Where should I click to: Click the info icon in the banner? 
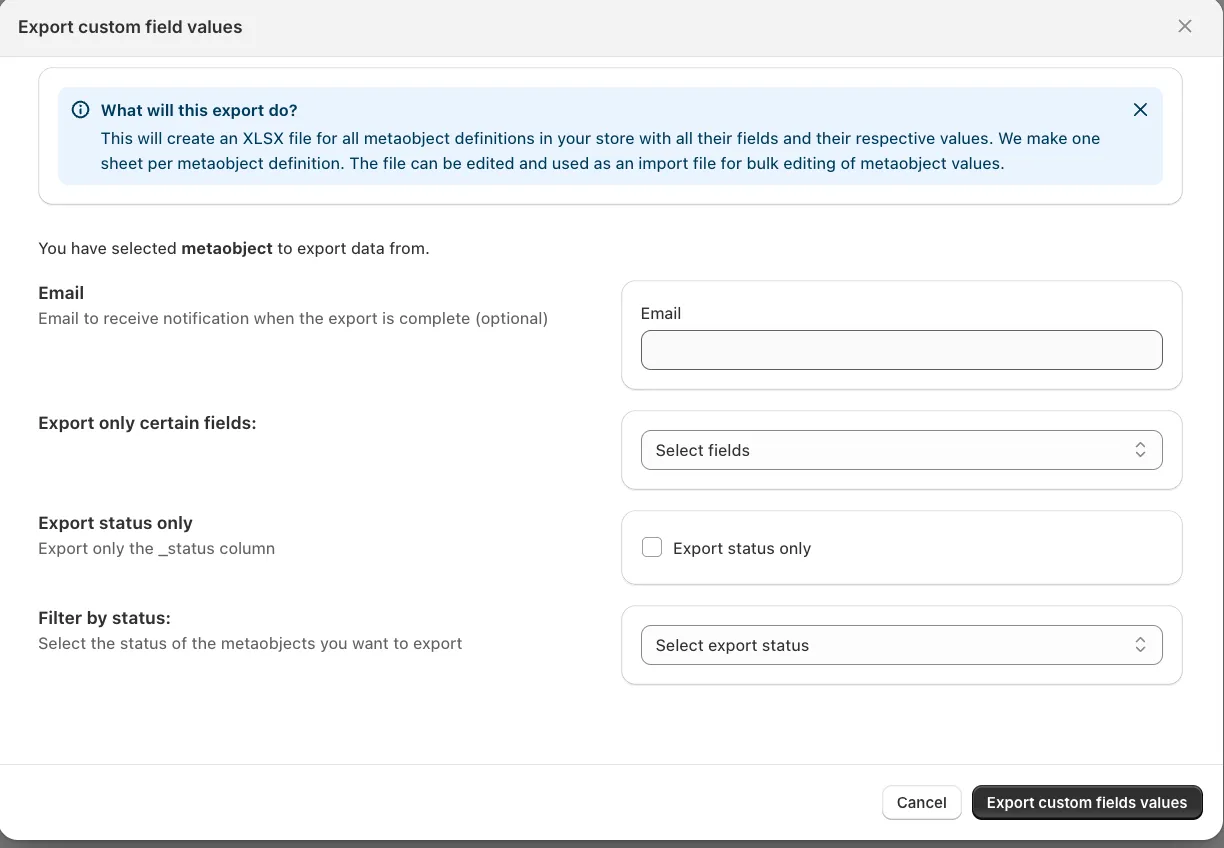81,110
